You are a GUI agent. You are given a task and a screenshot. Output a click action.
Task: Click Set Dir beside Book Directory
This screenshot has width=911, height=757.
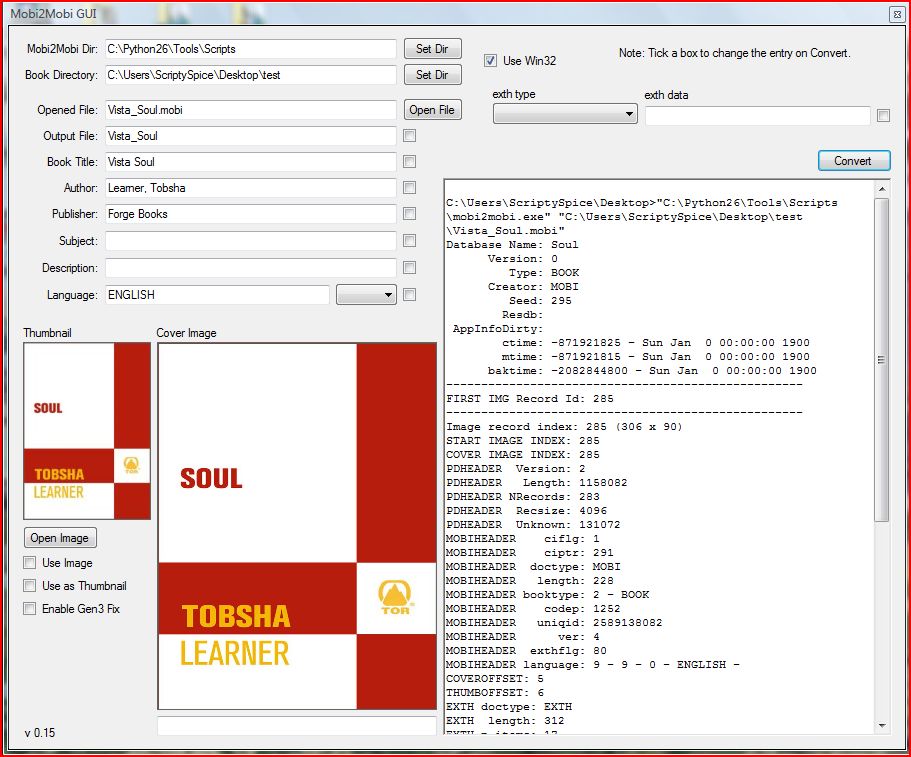tap(432, 75)
